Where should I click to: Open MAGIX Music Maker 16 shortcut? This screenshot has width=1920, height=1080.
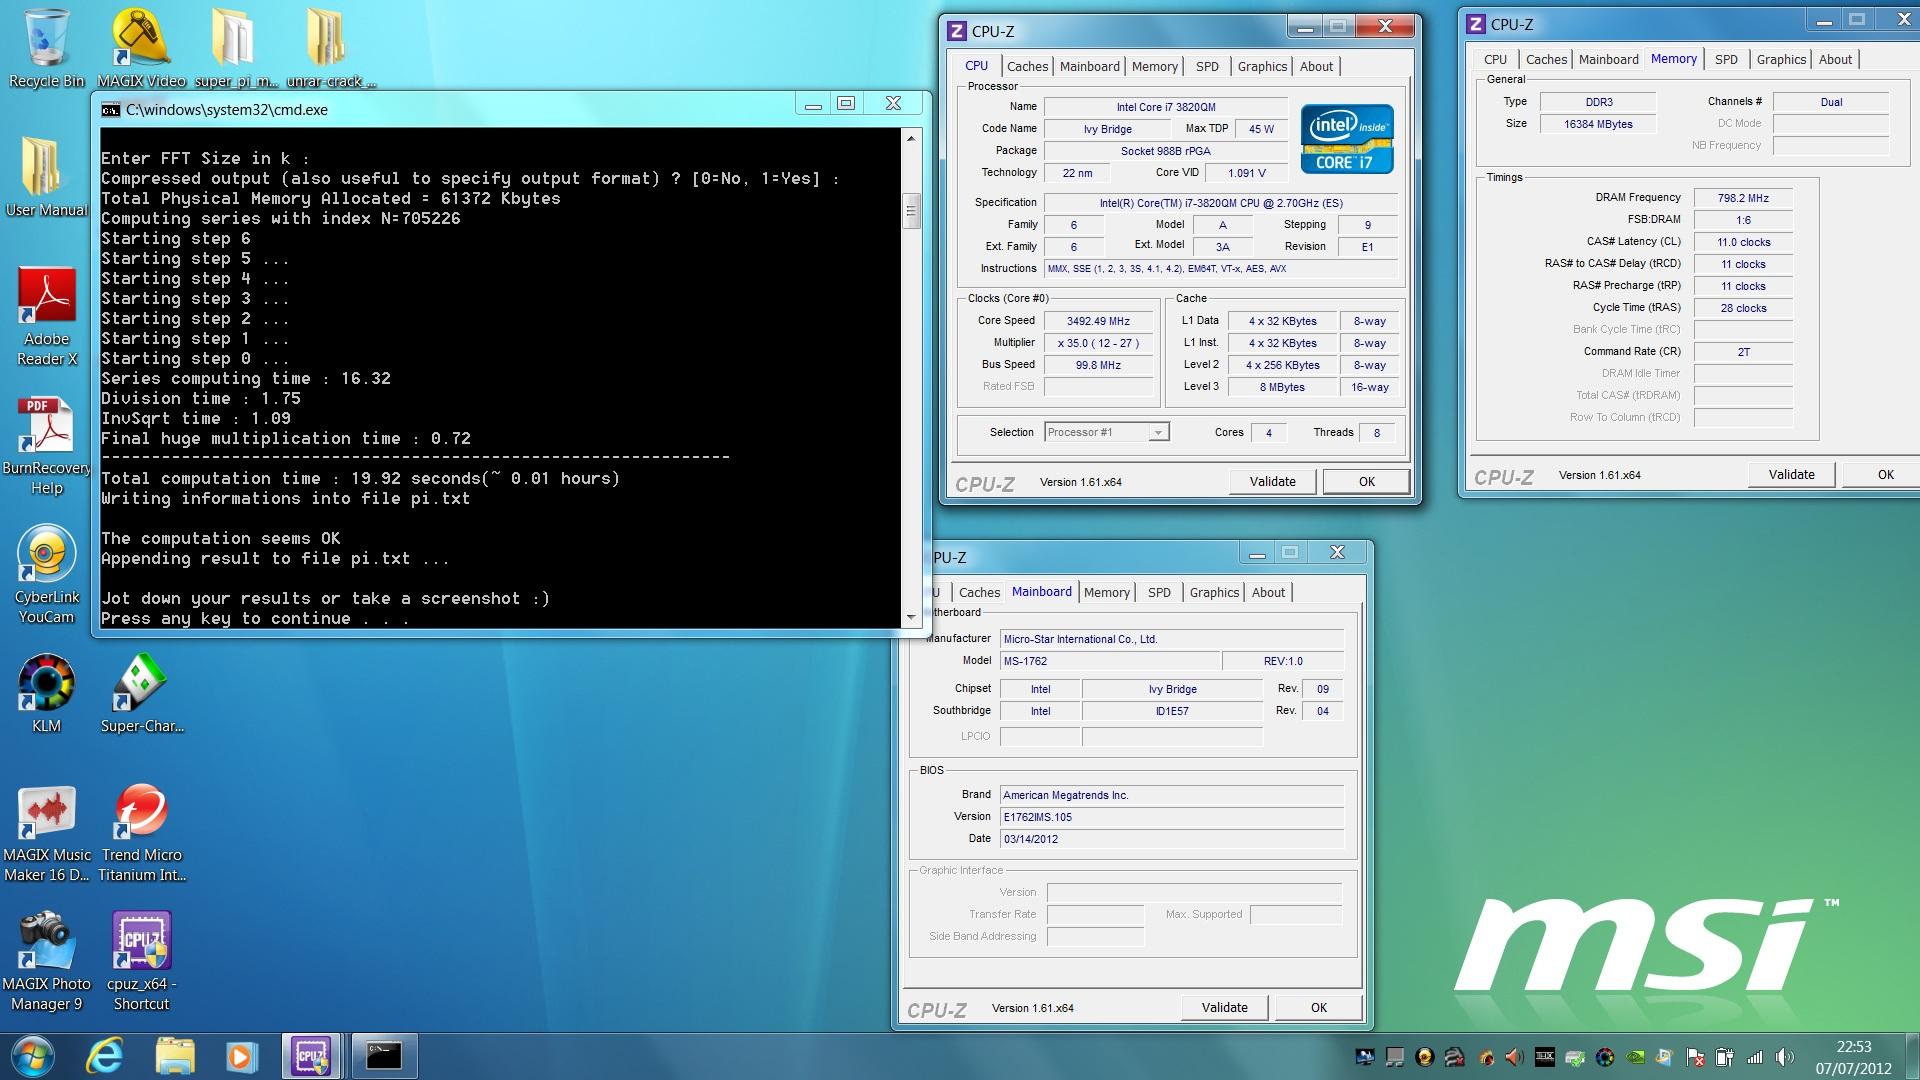click(x=46, y=832)
